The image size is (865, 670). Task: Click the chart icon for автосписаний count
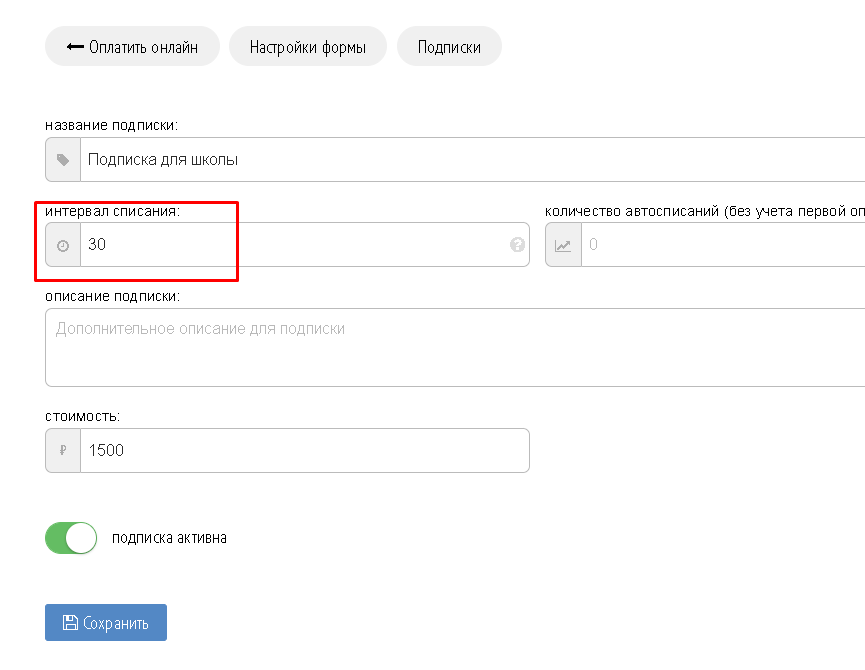click(x=563, y=245)
